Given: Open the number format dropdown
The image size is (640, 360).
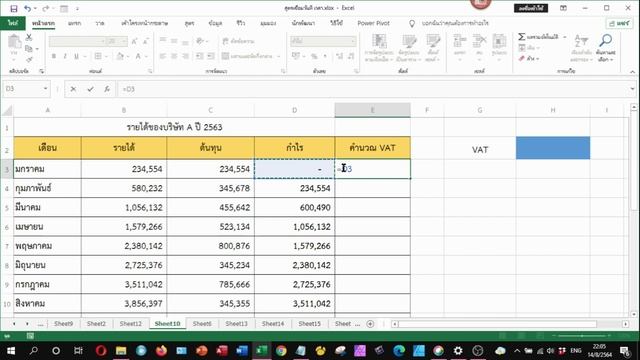Looking at the screenshot, I should (353, 41).
